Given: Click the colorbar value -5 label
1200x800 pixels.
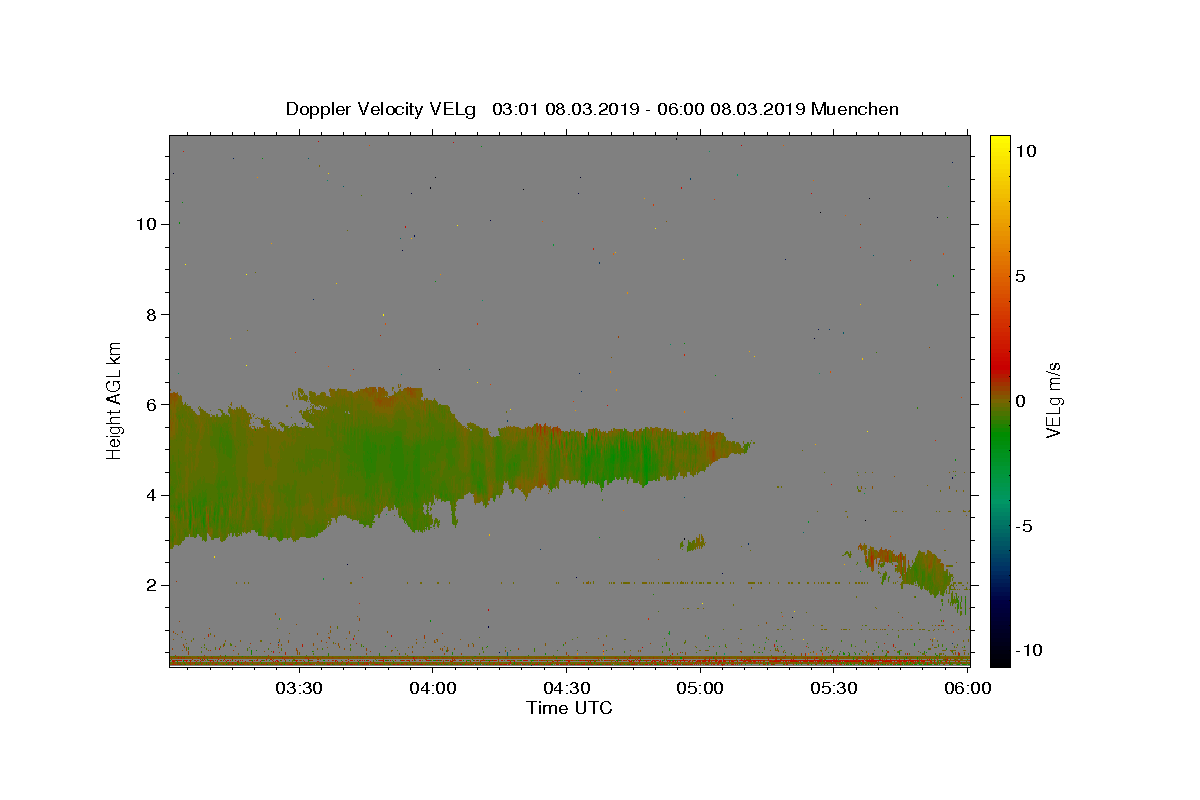Looking at the screenshot, I should tap(1024, 526).
